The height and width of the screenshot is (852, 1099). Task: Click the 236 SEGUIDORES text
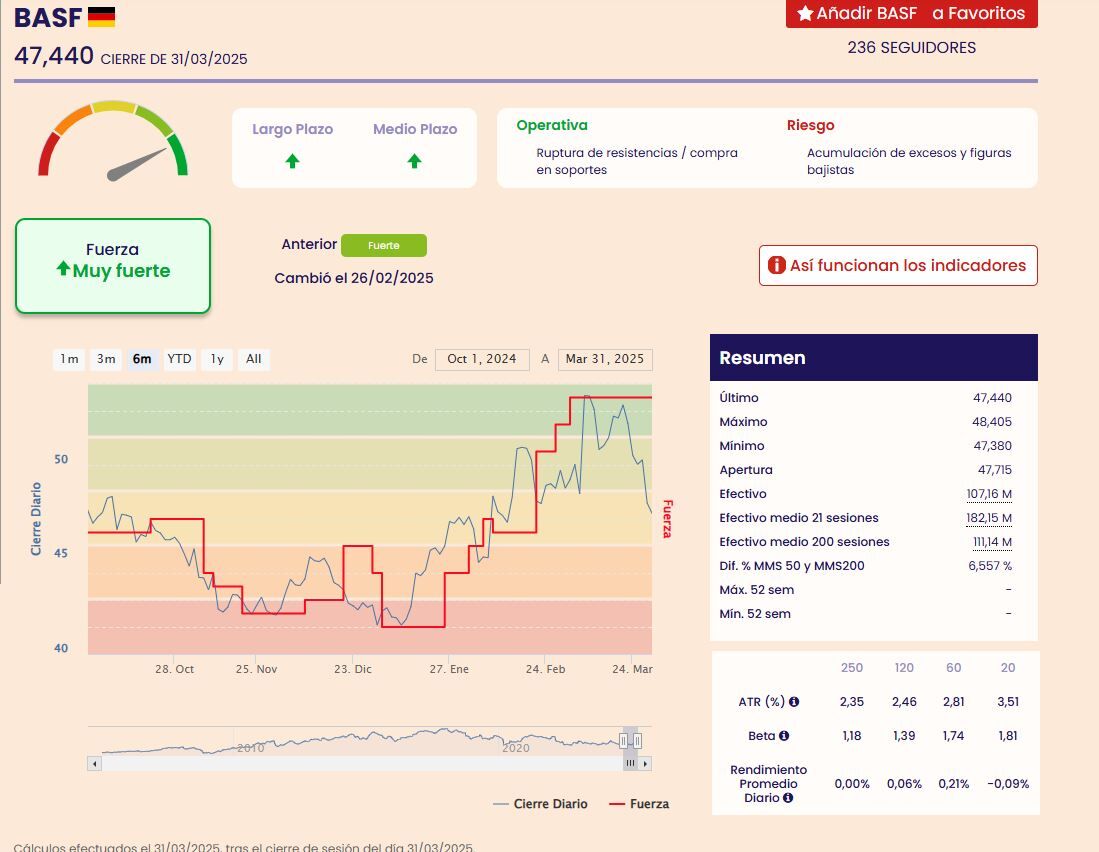coord(911,48)
